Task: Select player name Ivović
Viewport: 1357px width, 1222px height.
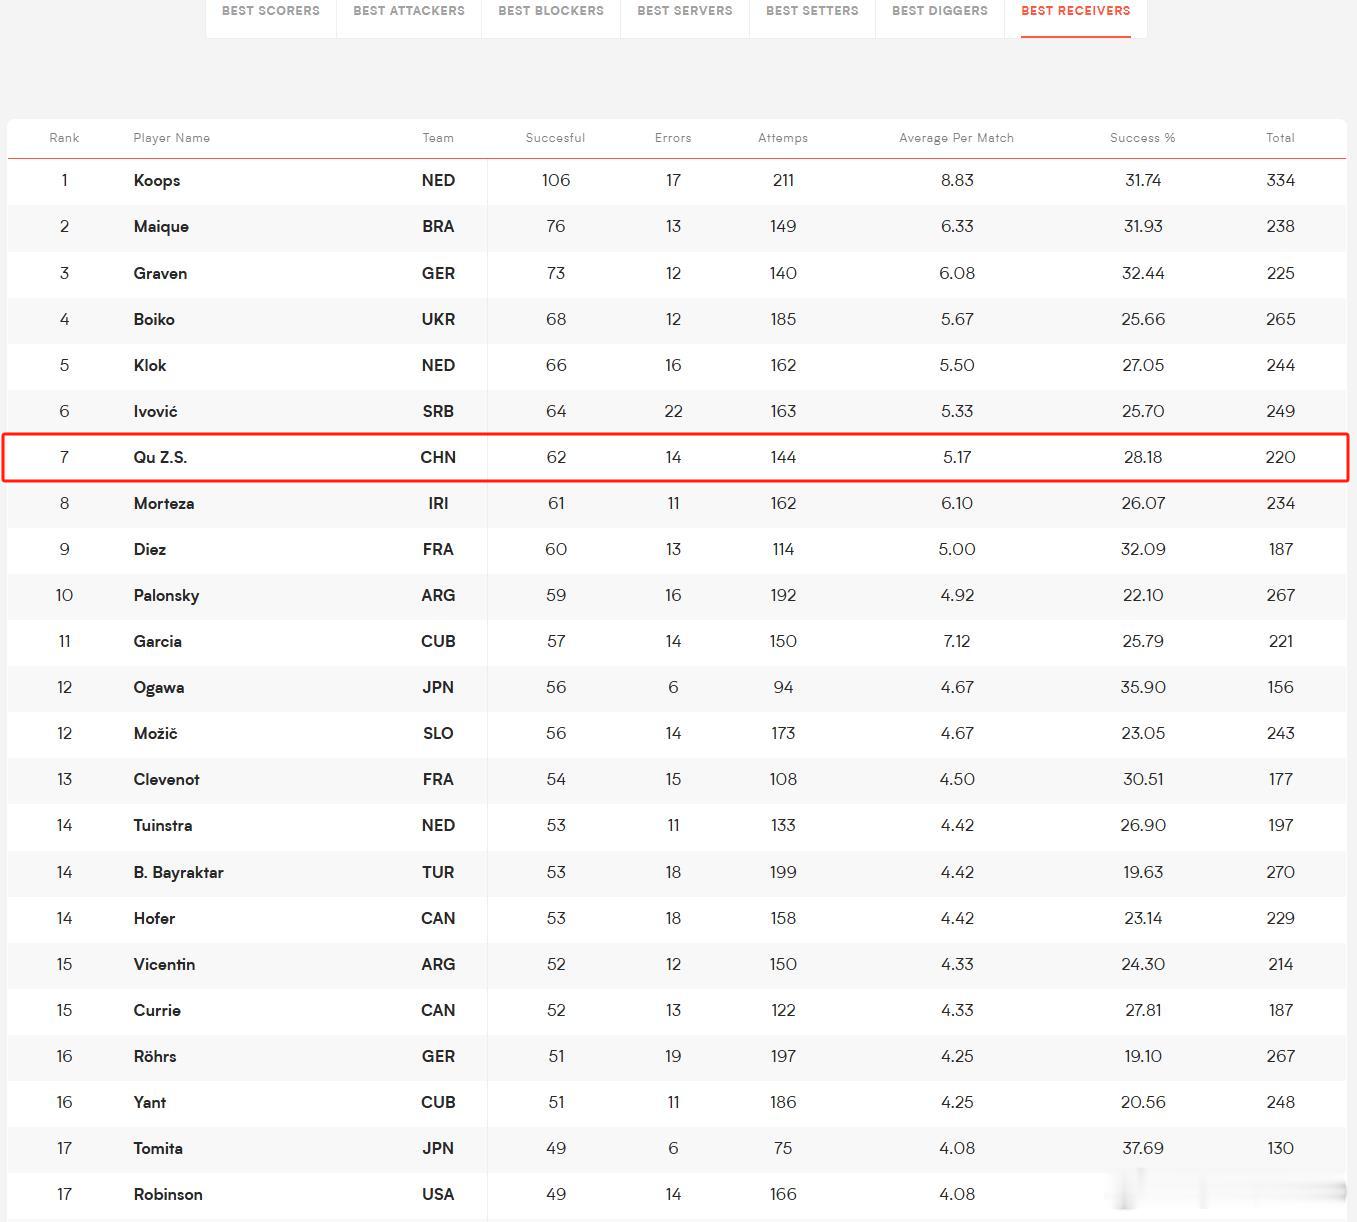Action: point(155,411)
